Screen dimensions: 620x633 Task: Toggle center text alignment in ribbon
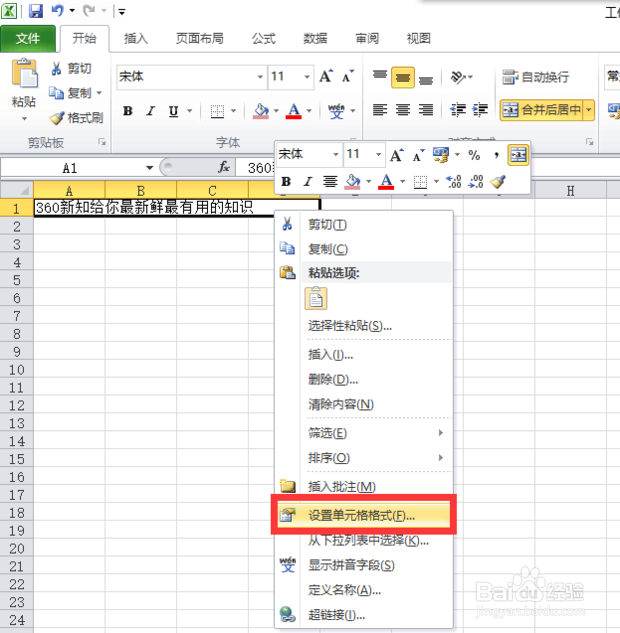(x=402, y=109)
